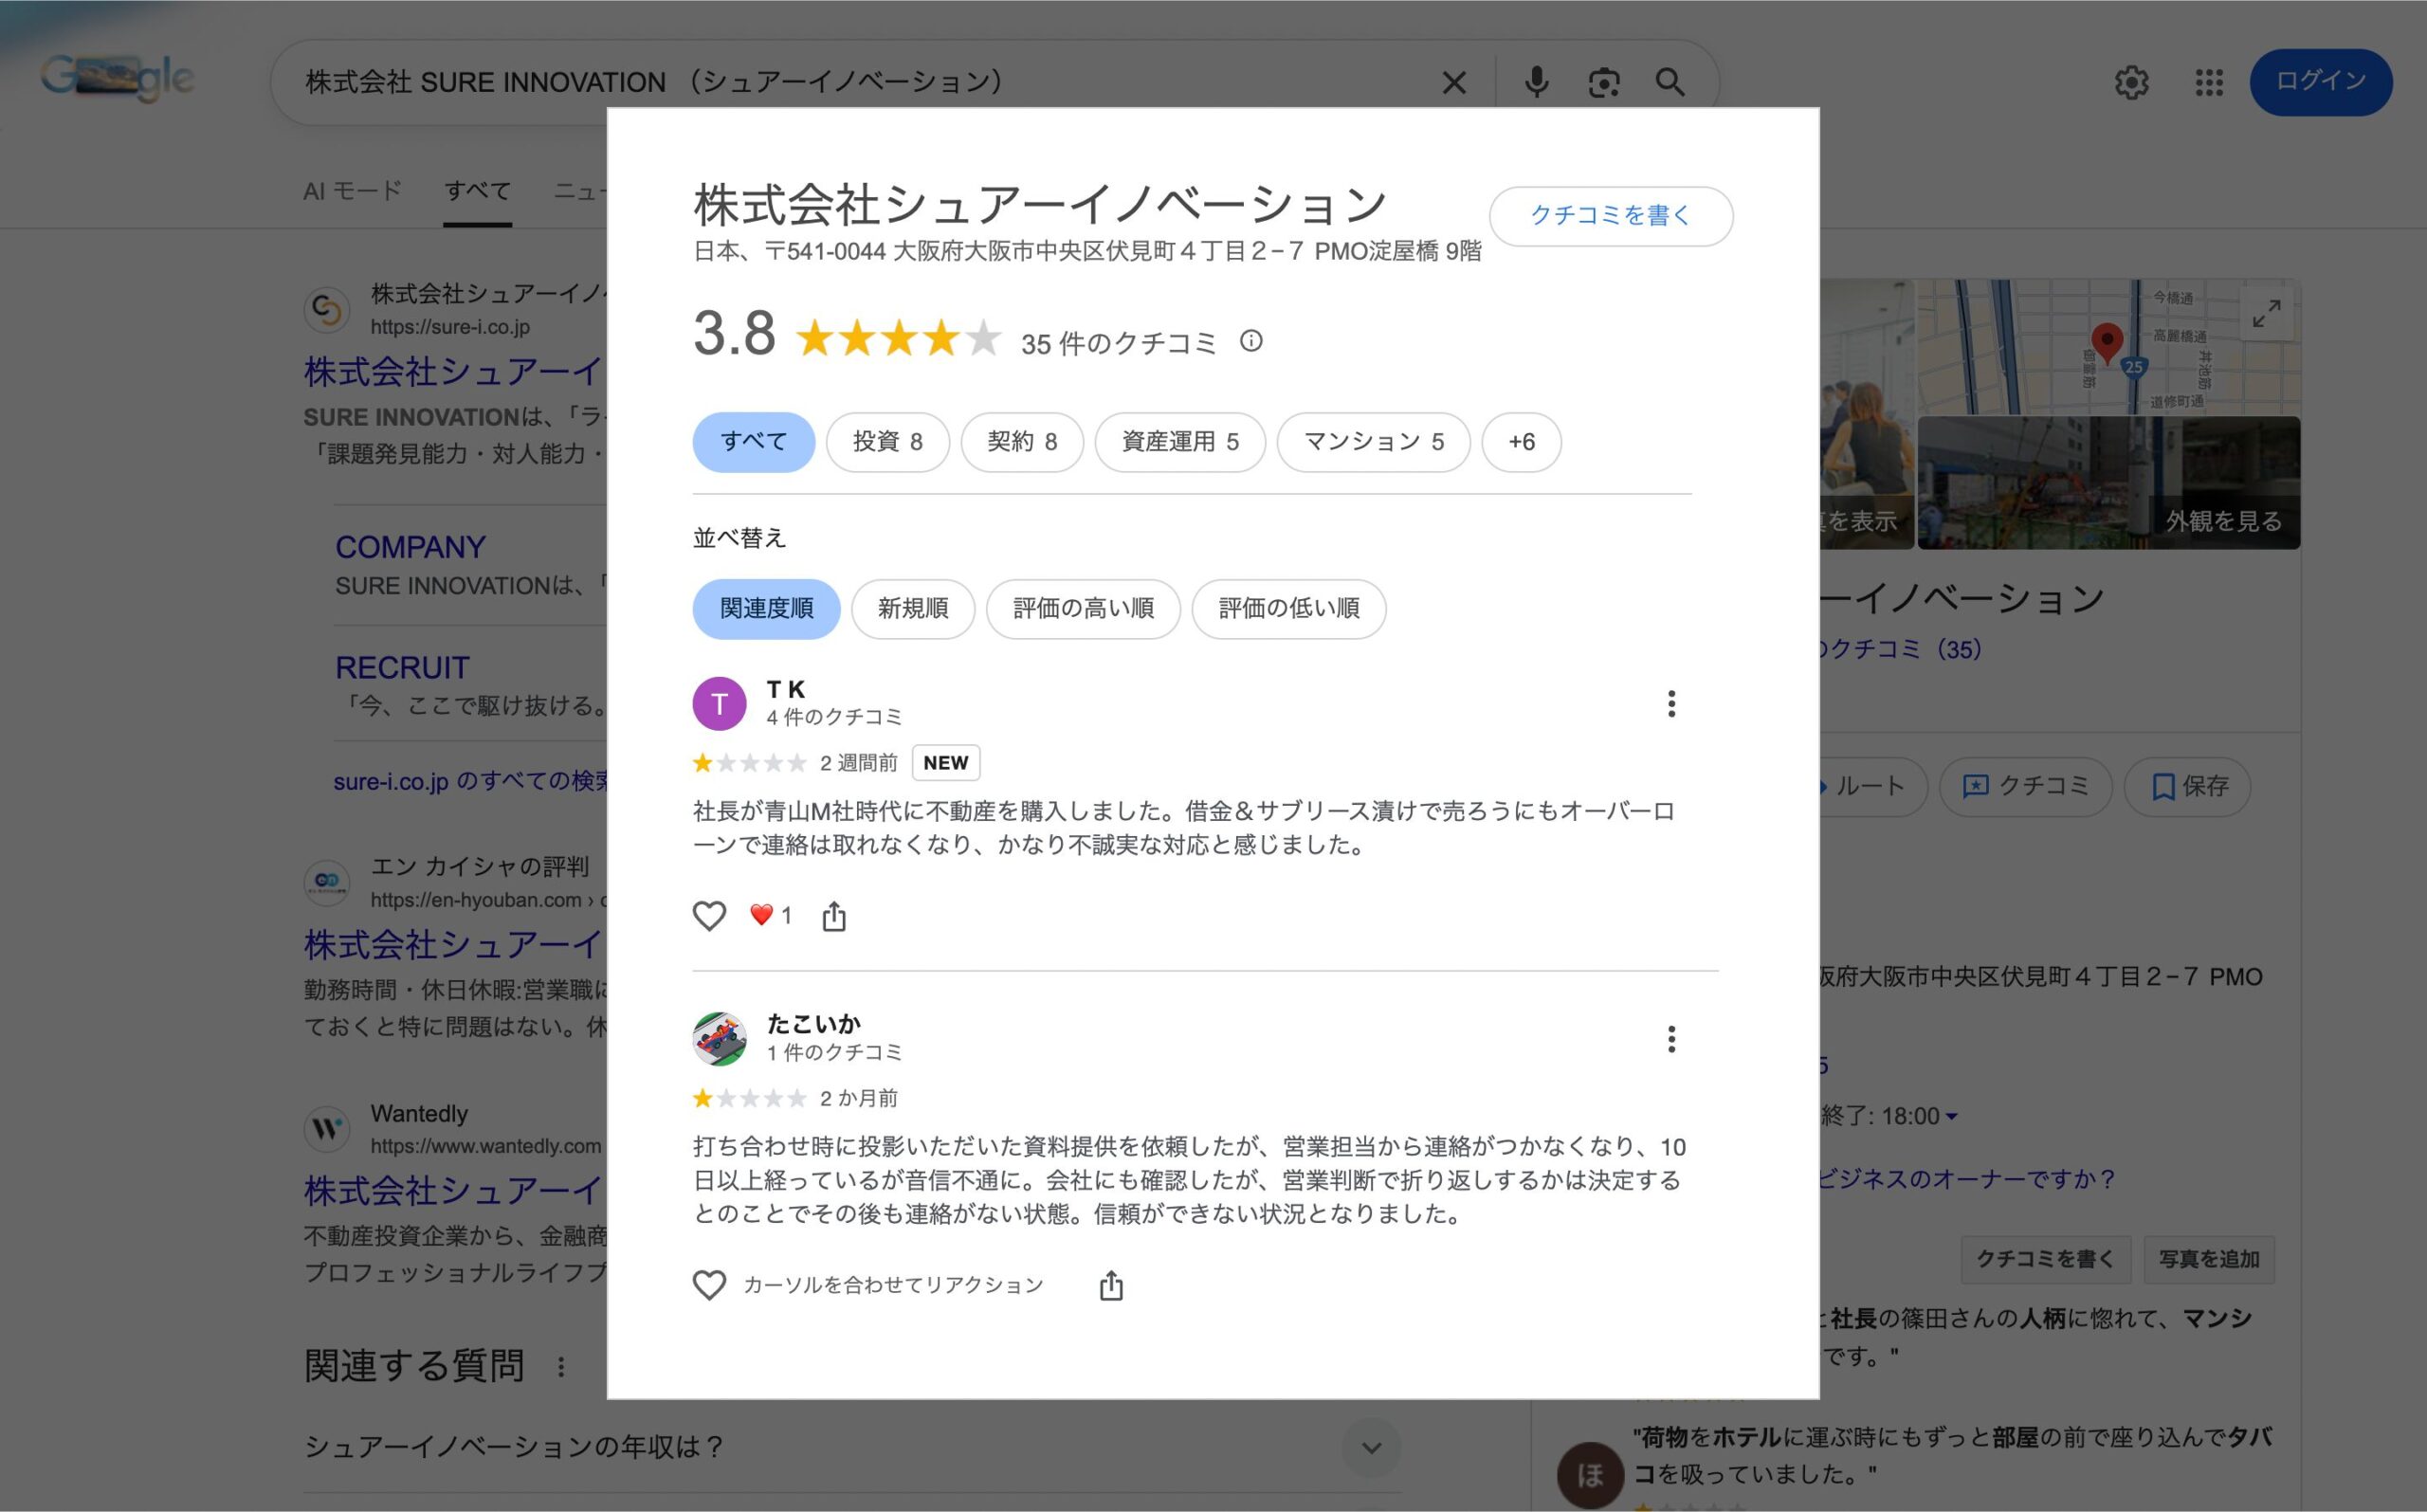Expand the シュアーイノベーションの年収は question
Screen dimensions: 2427x1512
(x=1370, y=1447)
